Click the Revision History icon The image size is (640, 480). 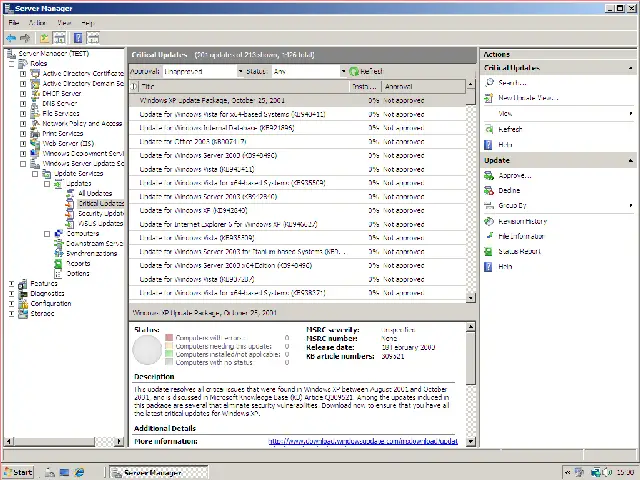click(x=489, y=221)
